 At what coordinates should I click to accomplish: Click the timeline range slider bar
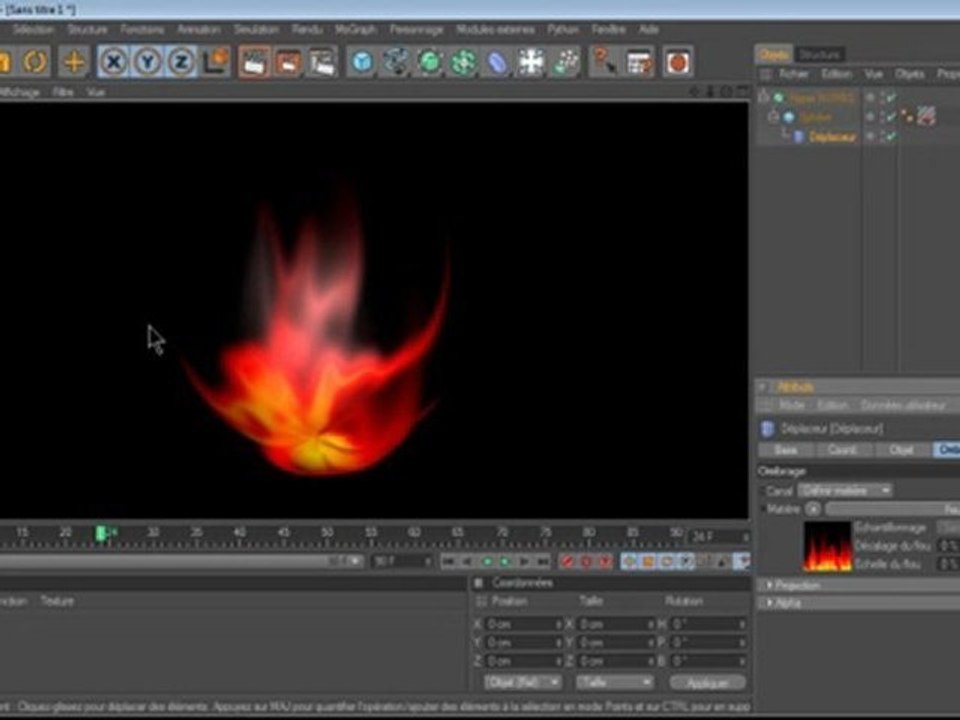pos(182,561)
